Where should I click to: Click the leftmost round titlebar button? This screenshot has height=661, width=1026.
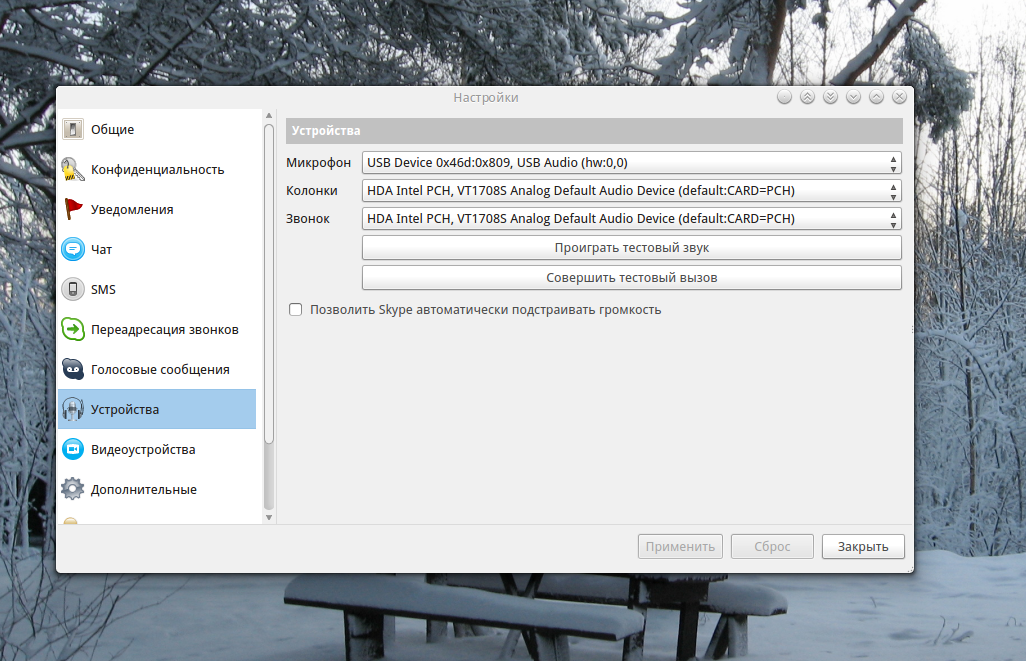pos(785,97)
